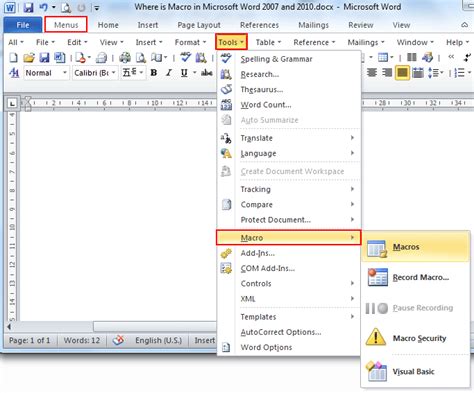
Task: Click the Save icon in the classic toolbar
Action: [44, 58]
